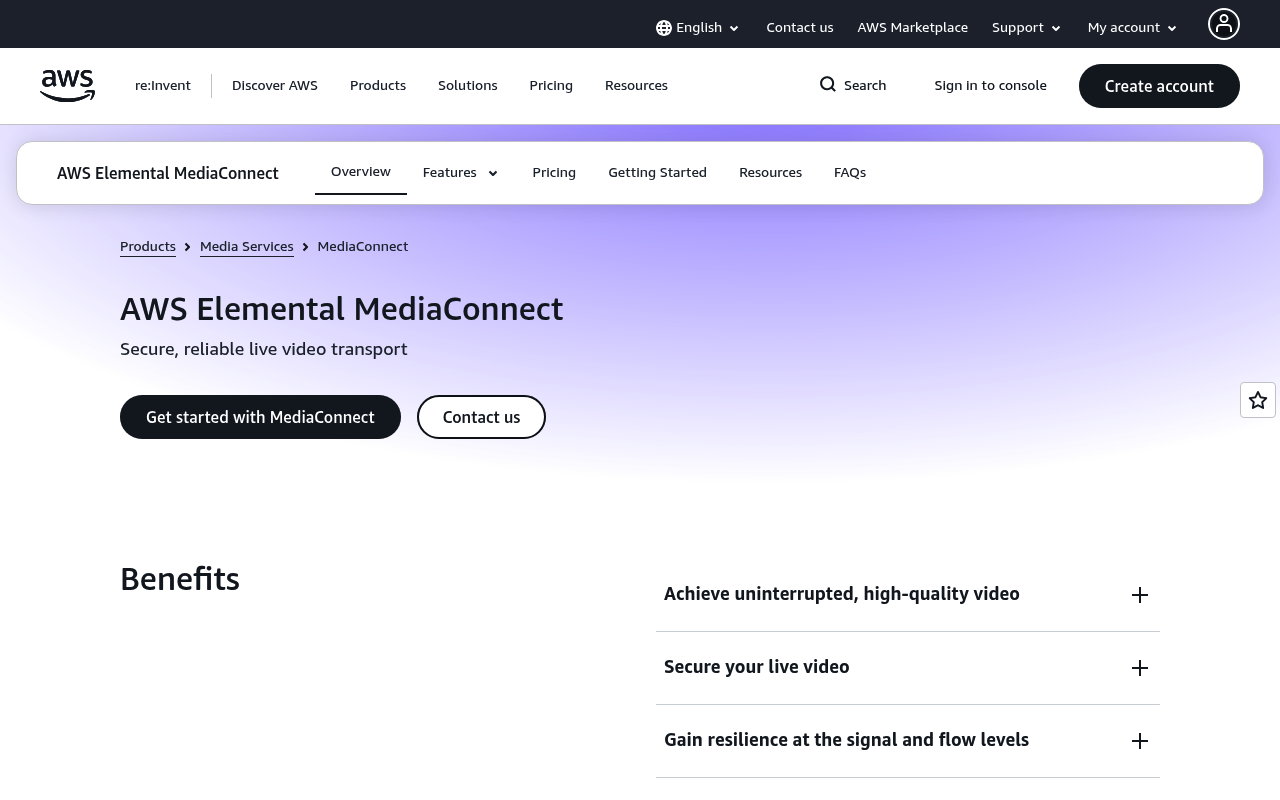1280x800 pixels.
Task: Open the Pricing menu in main navigation
Action: [x=551, y=86]
